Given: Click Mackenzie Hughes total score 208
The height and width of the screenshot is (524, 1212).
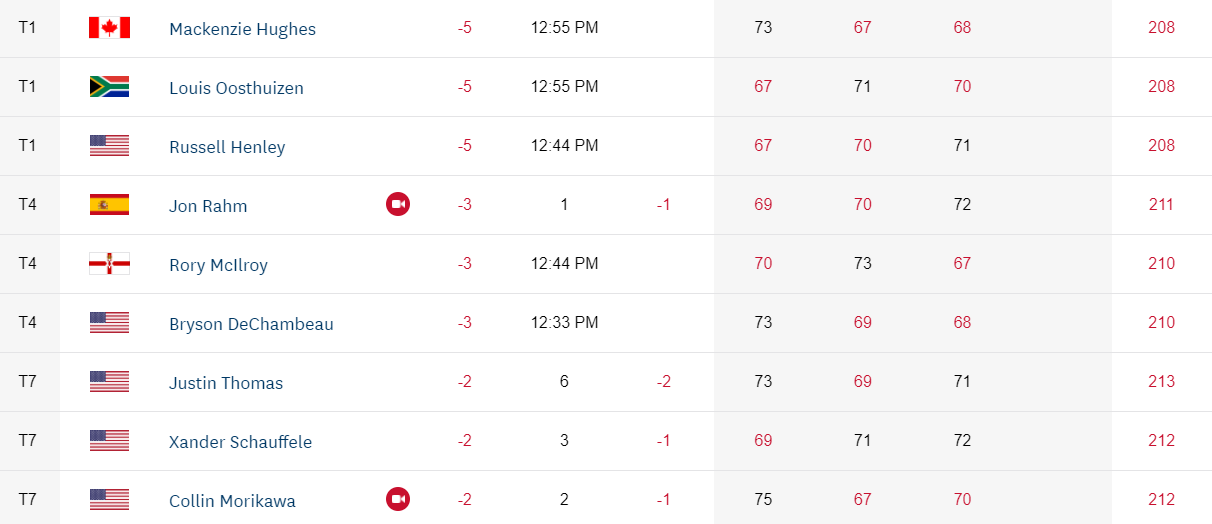Looking at the screenshot, I should [1161, 28].
